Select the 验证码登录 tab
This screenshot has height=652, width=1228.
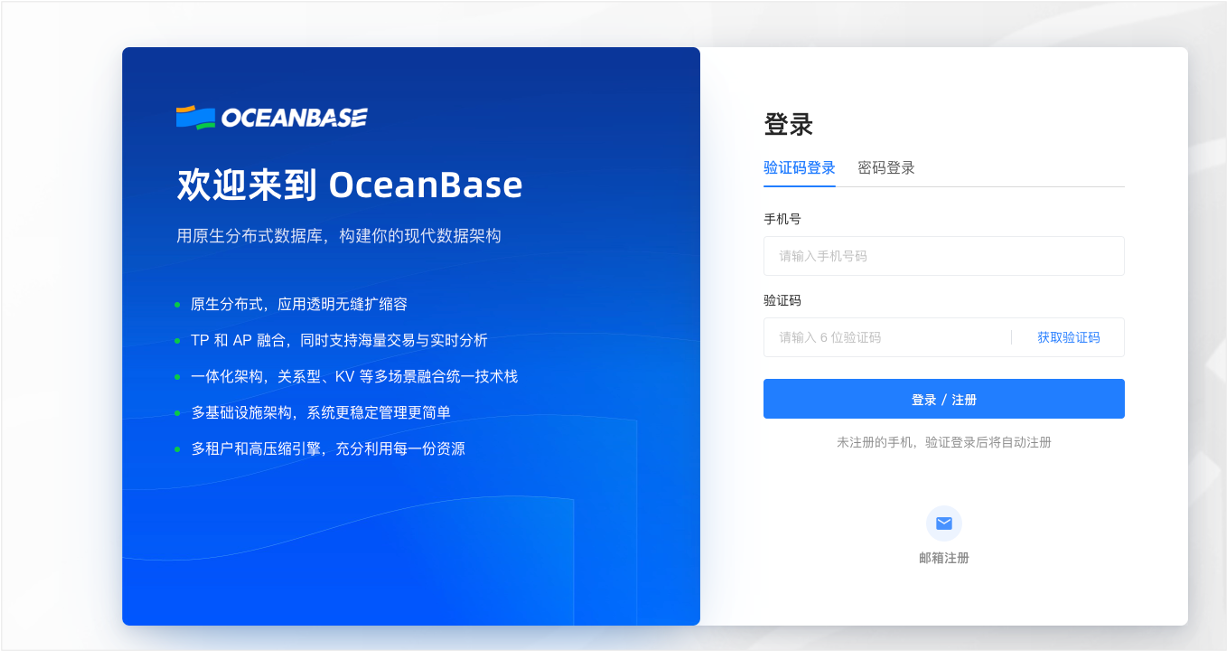click(x=797, y=167)
